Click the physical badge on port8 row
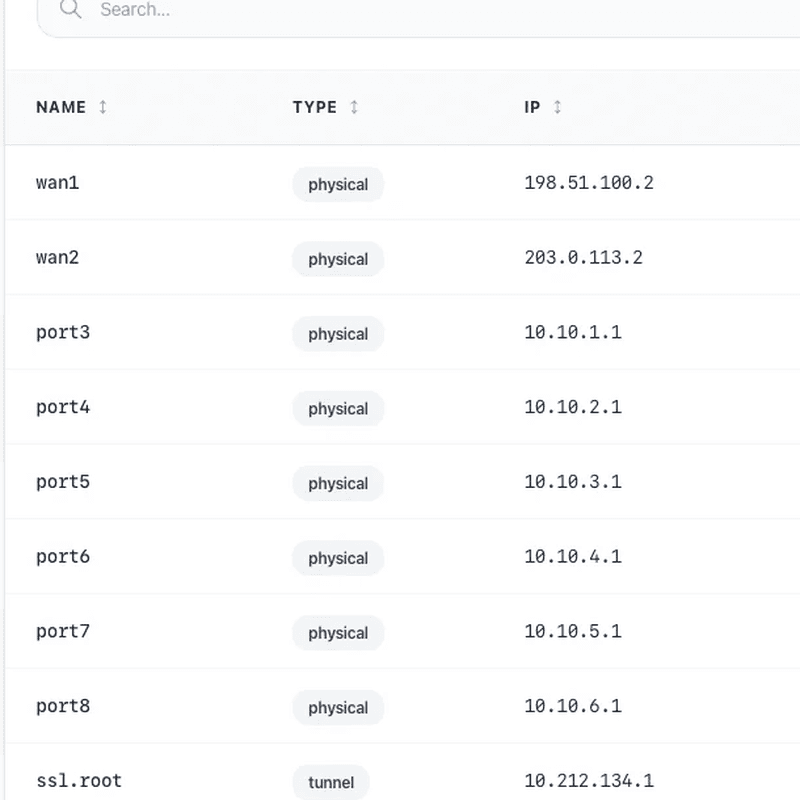The image size is (800, 800). pyautogui.click(x=337, y=708)
